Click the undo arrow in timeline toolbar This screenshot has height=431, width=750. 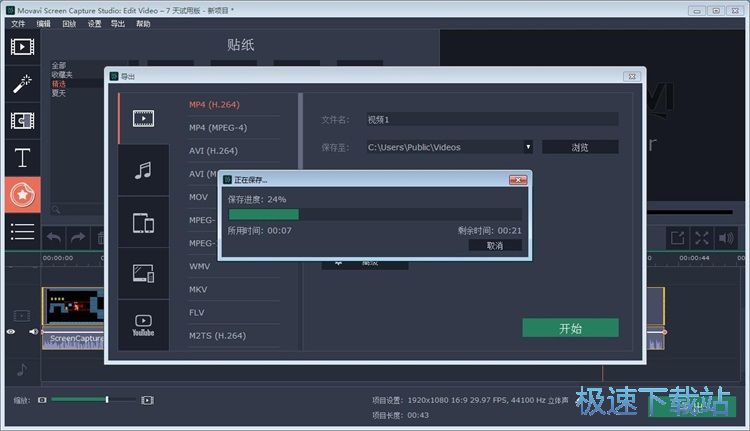(x=54, y=237)
